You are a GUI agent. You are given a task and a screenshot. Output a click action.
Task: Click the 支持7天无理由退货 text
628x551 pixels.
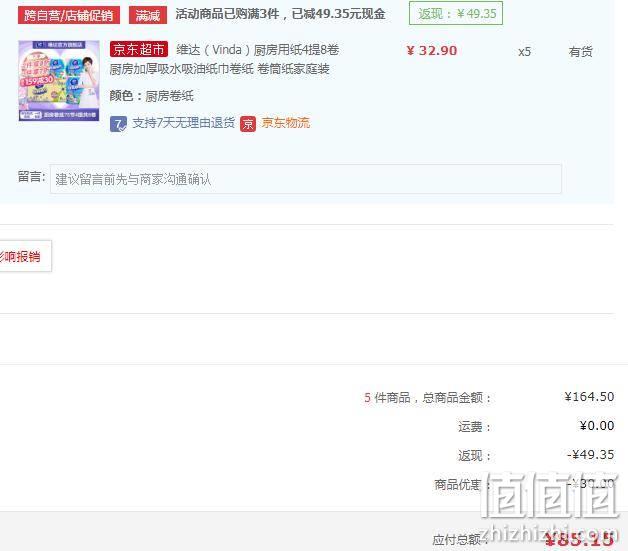tap(183, 123)
